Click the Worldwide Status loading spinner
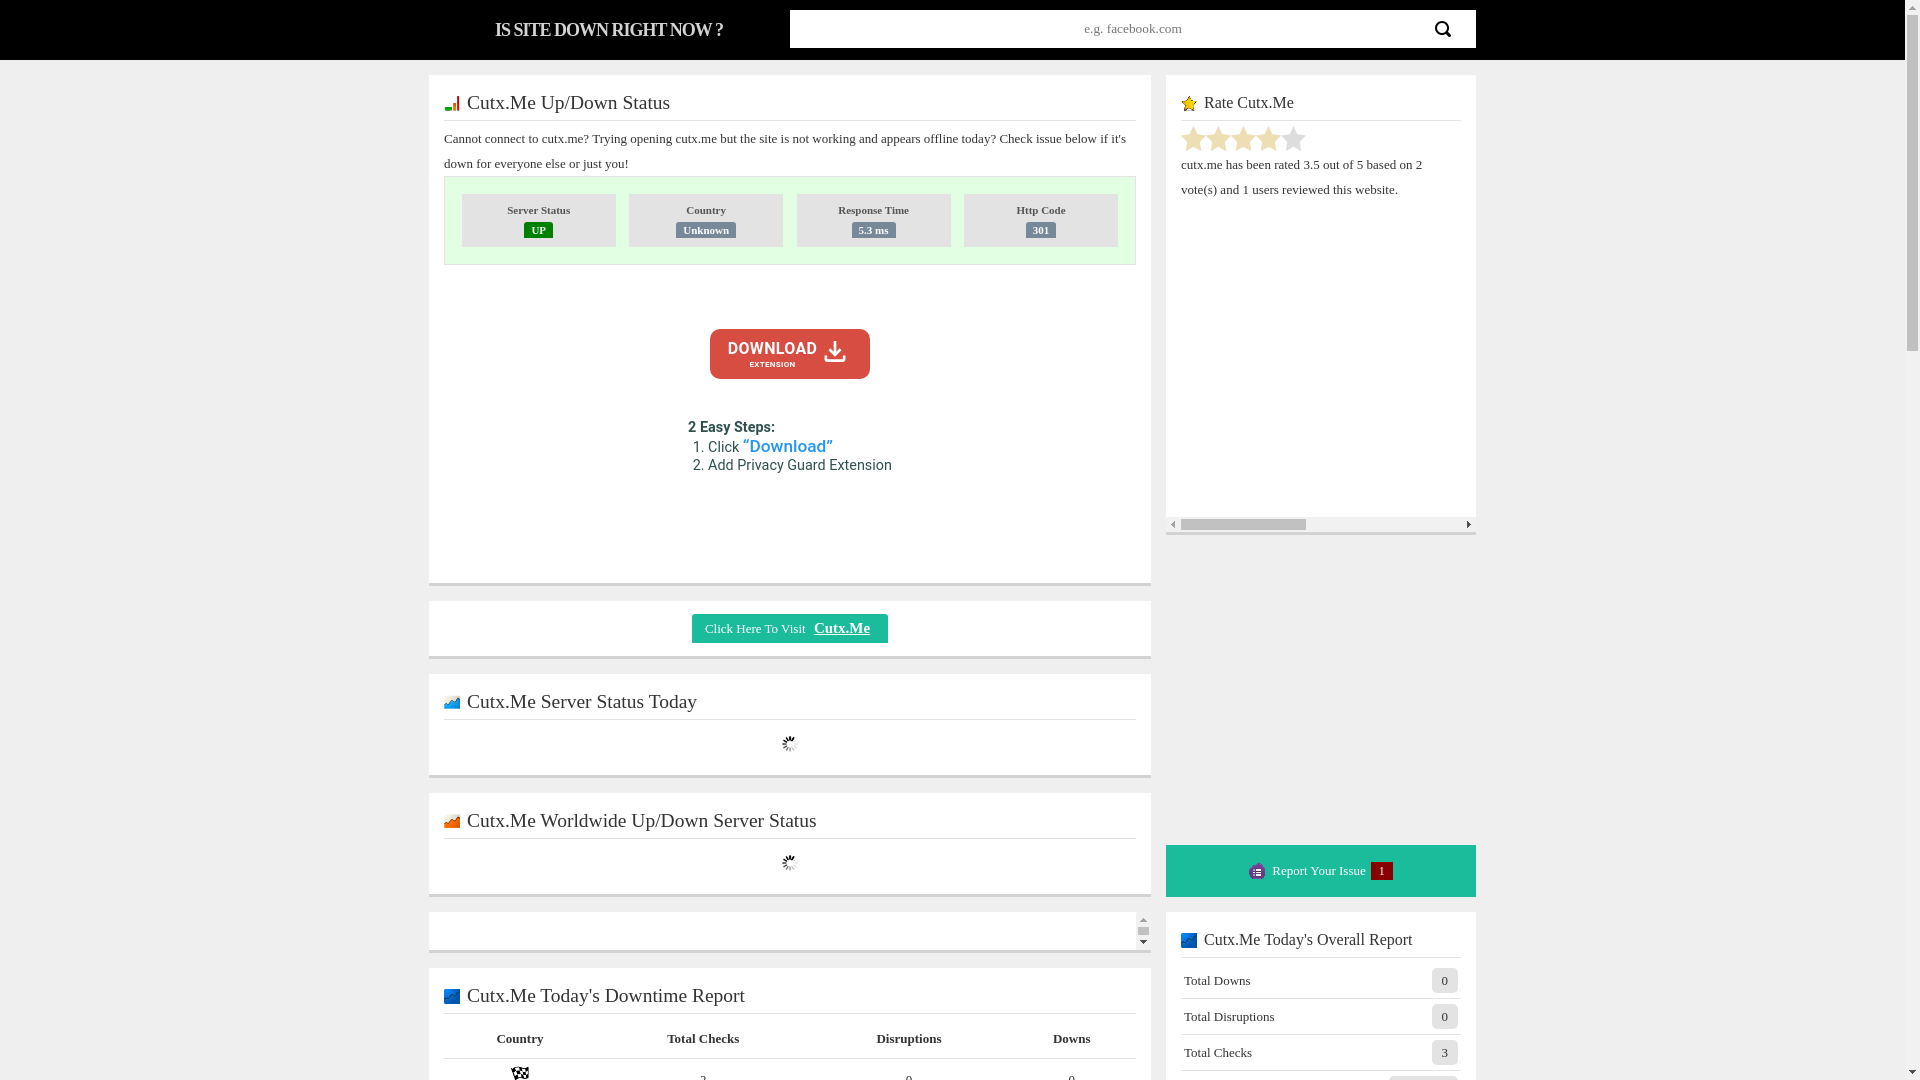 coord(789,863)
